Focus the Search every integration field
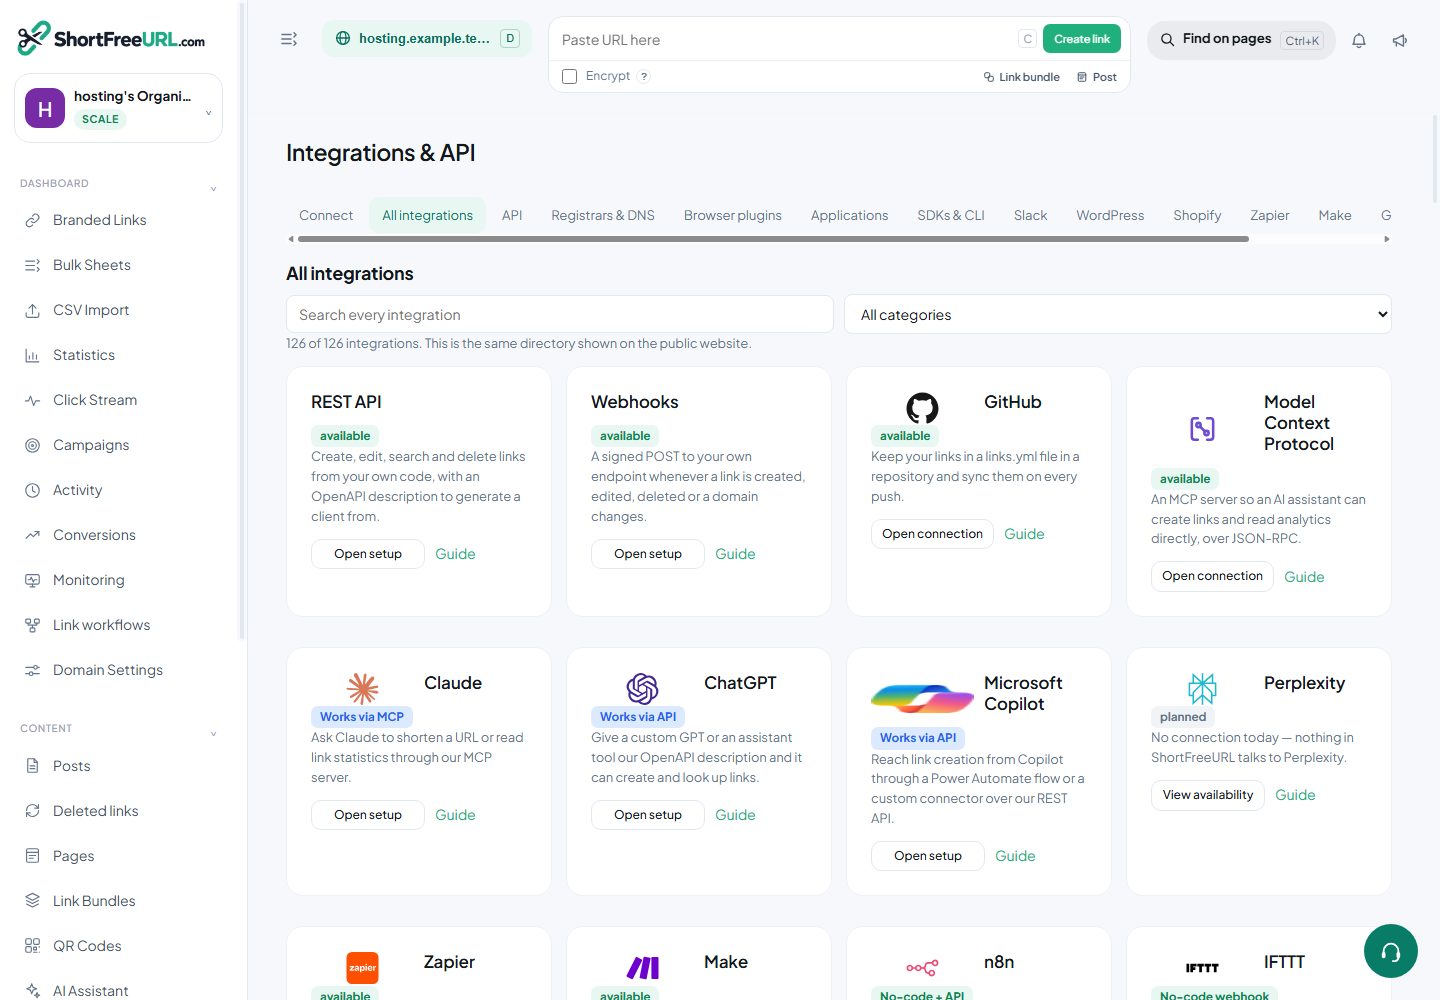This screenshot has width=1440, height=1000. (x=560, y=315)
